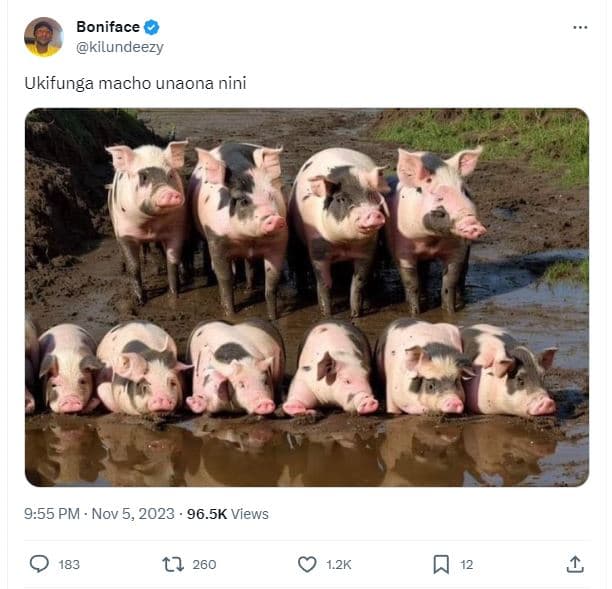Click the 260 retweets count
Viewport: 612px width, 589px height.
tap(204, 565)
